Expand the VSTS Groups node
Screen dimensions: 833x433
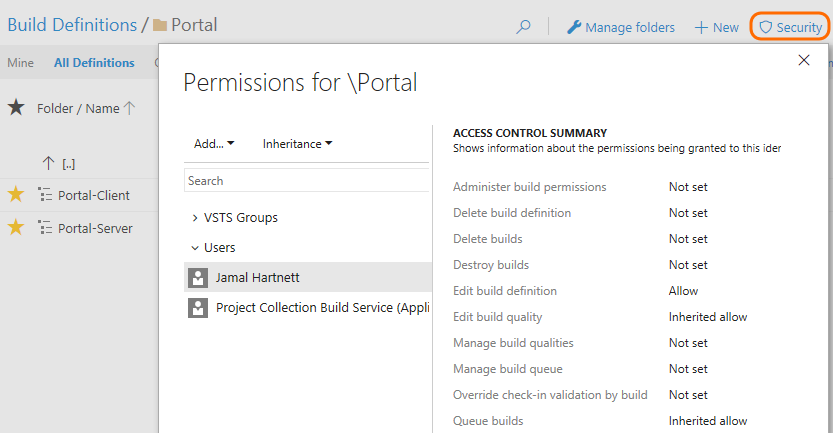click(195, 218)
